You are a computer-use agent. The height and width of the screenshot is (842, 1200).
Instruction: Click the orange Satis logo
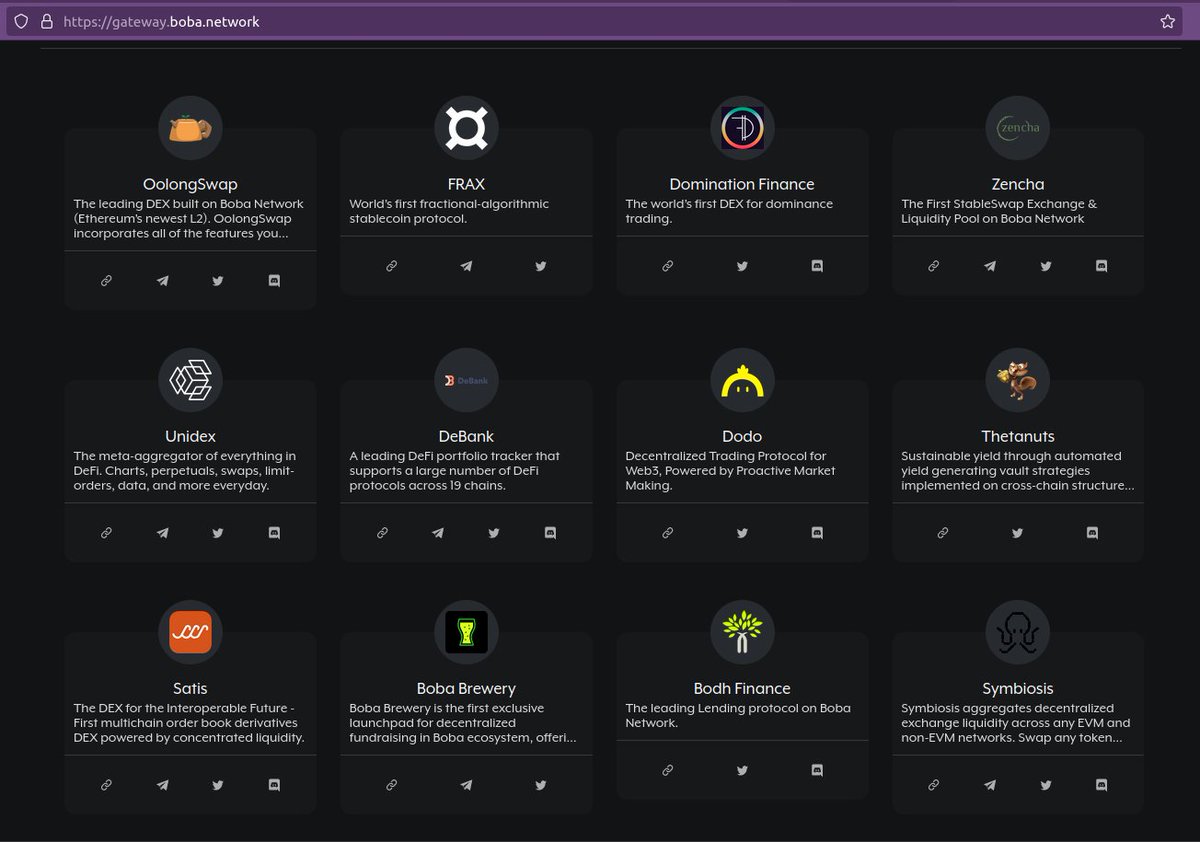point(190,632)
